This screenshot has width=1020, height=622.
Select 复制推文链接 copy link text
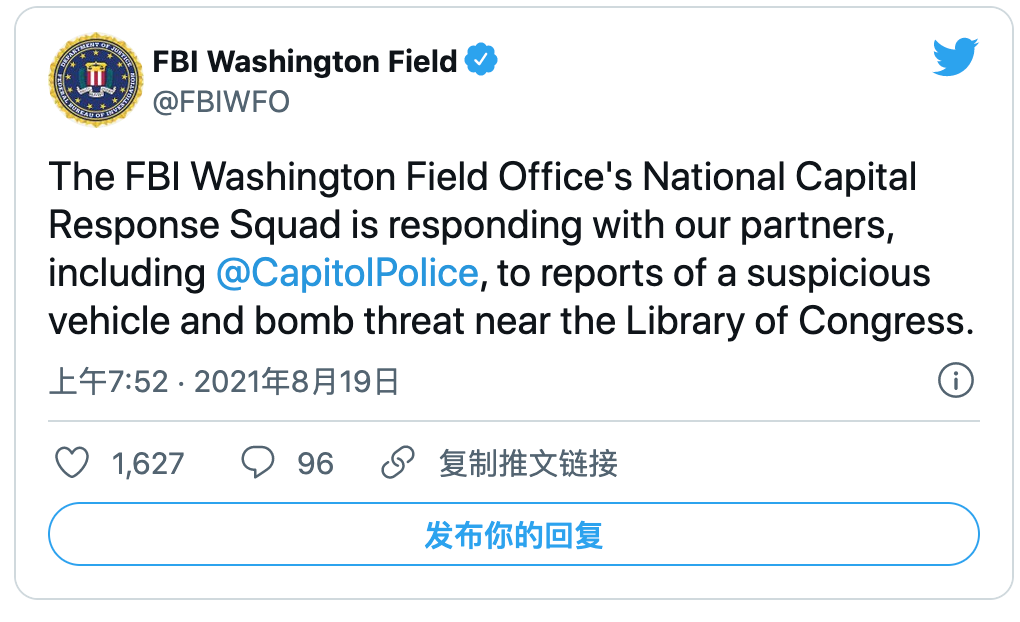point(528,463)
